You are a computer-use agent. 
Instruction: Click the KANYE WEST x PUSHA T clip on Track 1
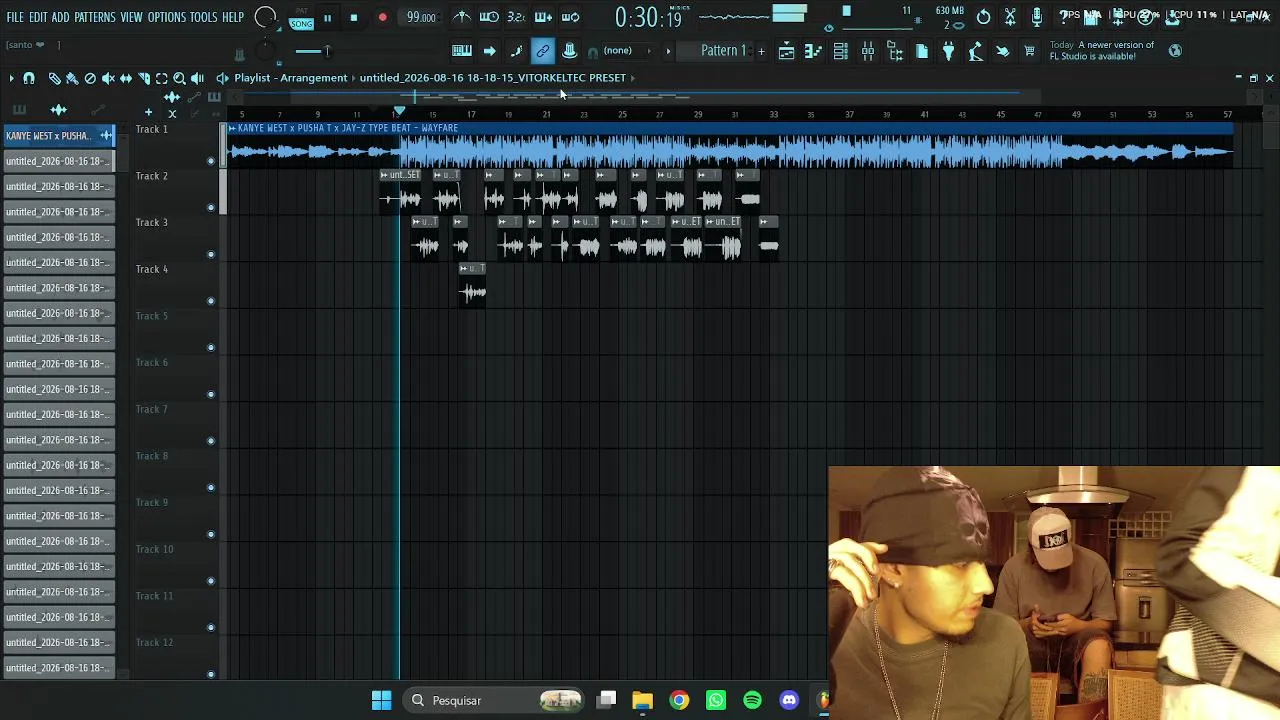pyautogui.click(x=730, y=144)
